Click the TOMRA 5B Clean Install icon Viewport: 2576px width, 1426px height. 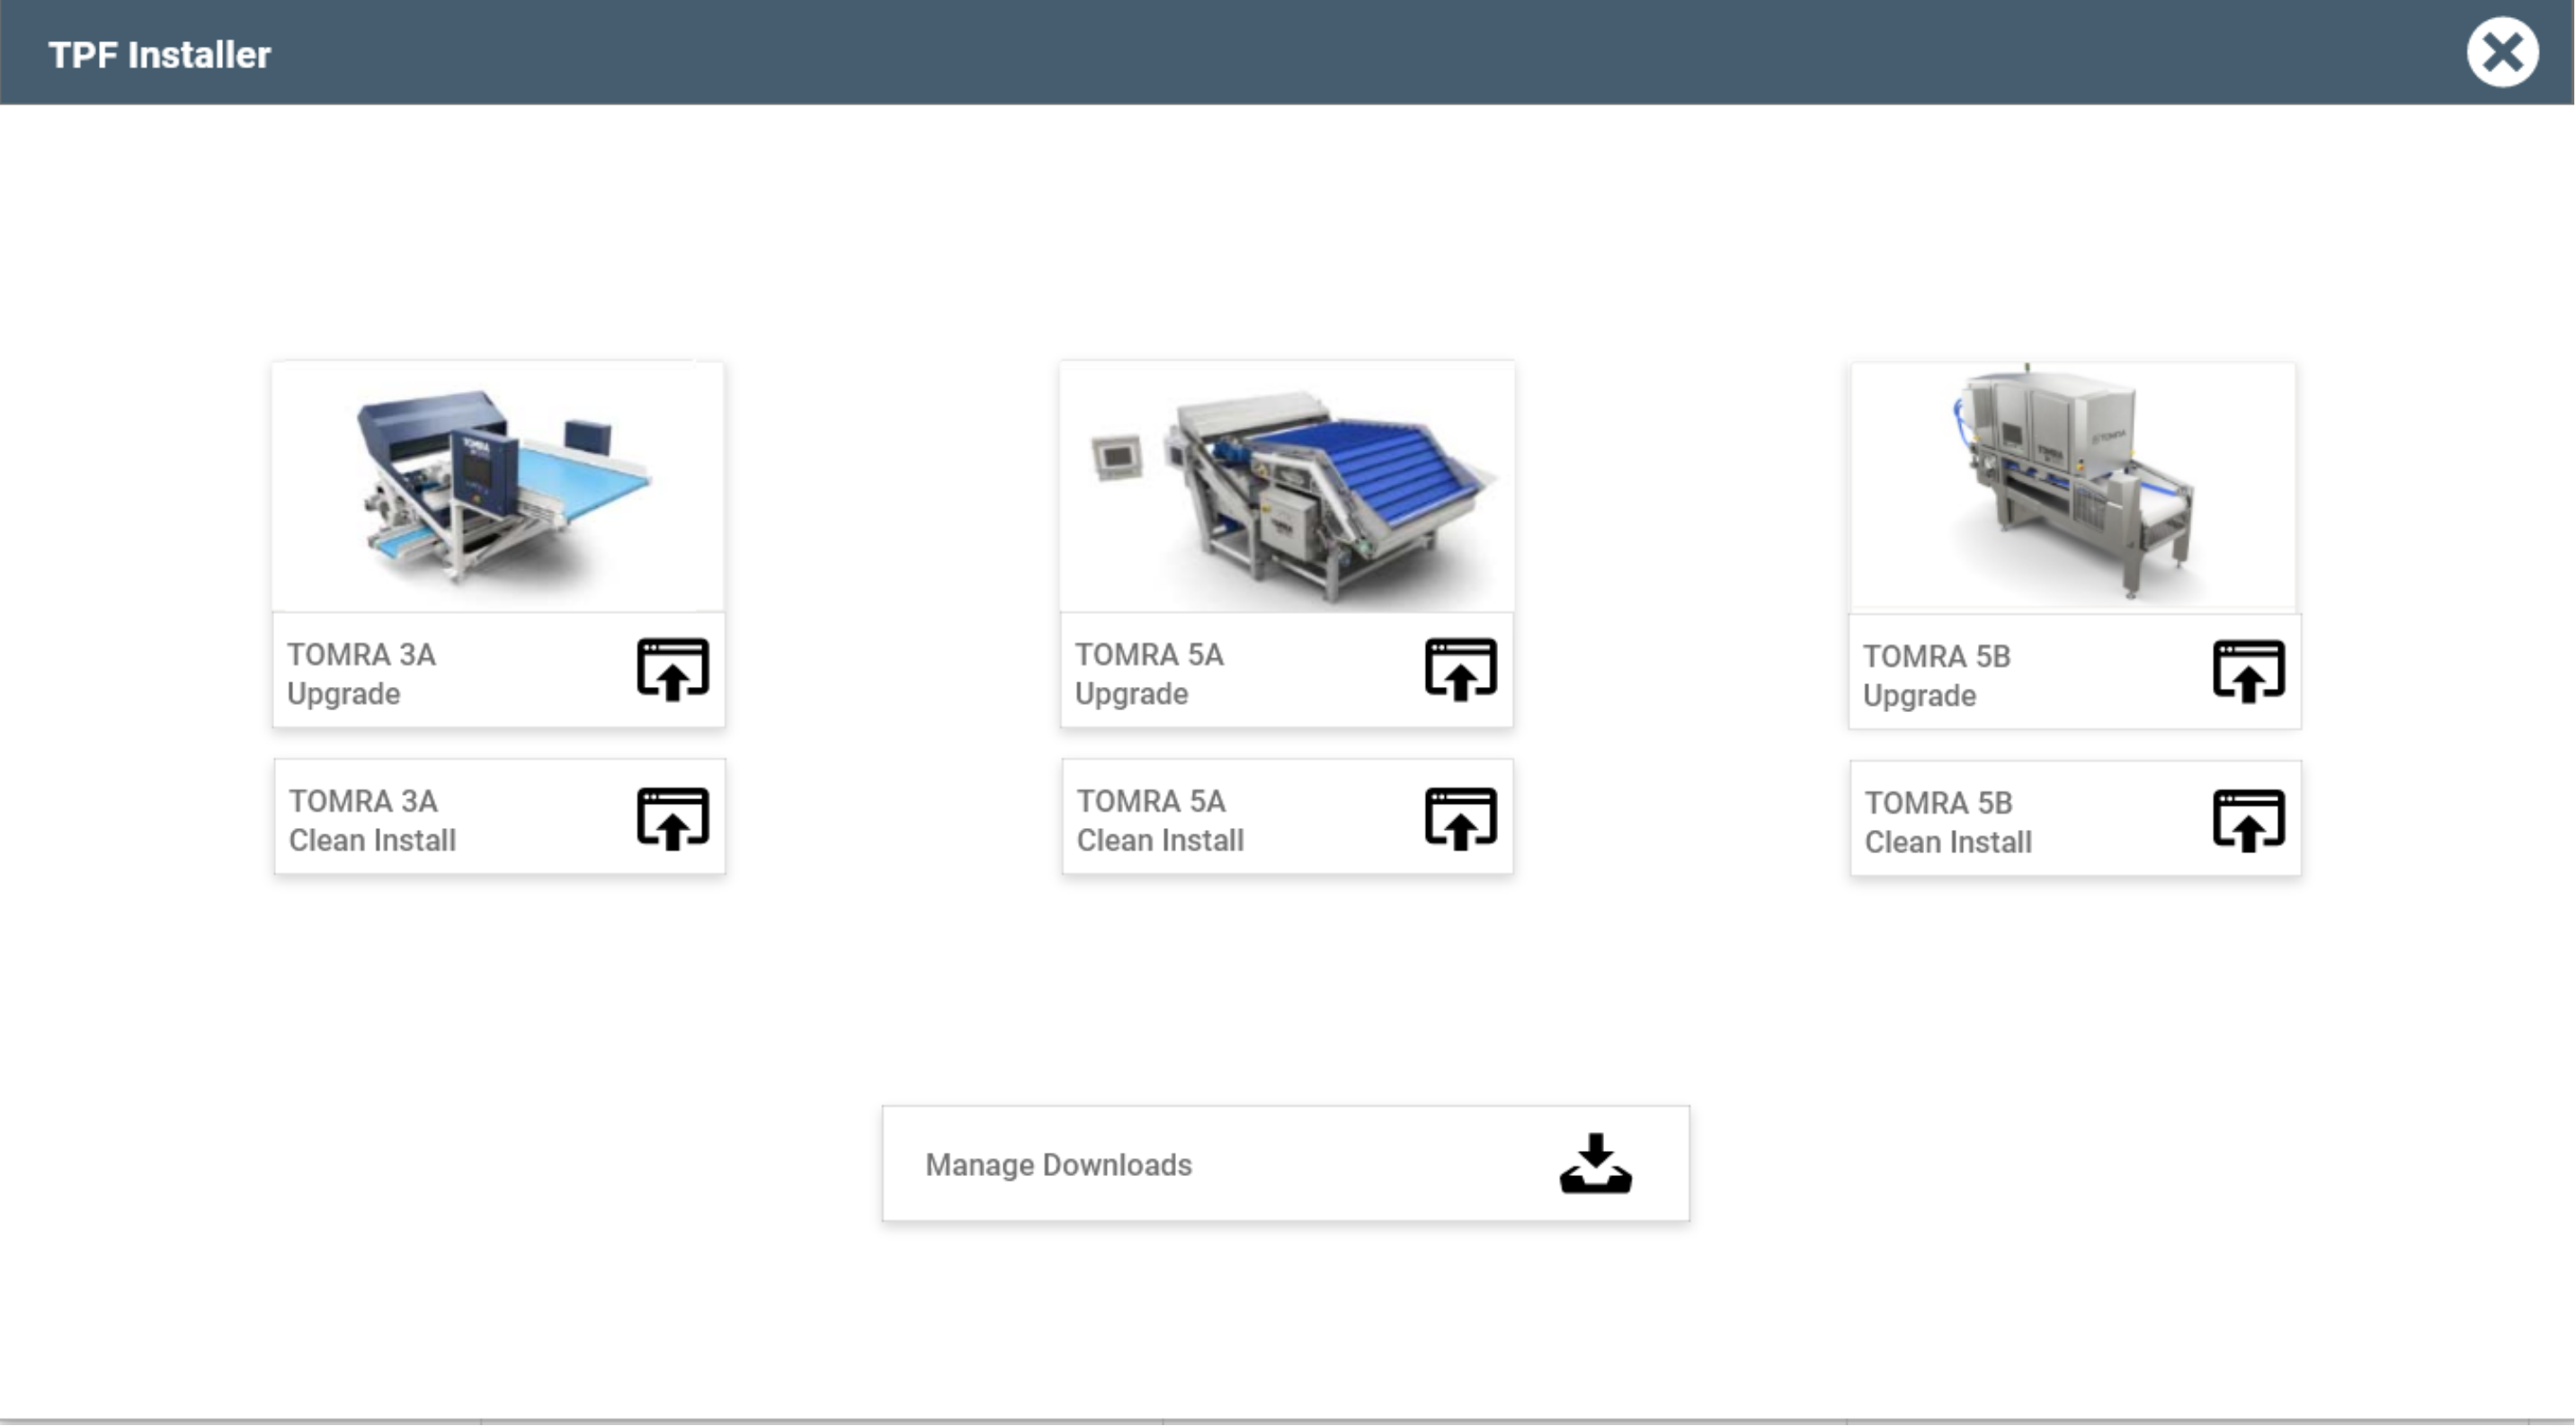[x=2249, y=821]
